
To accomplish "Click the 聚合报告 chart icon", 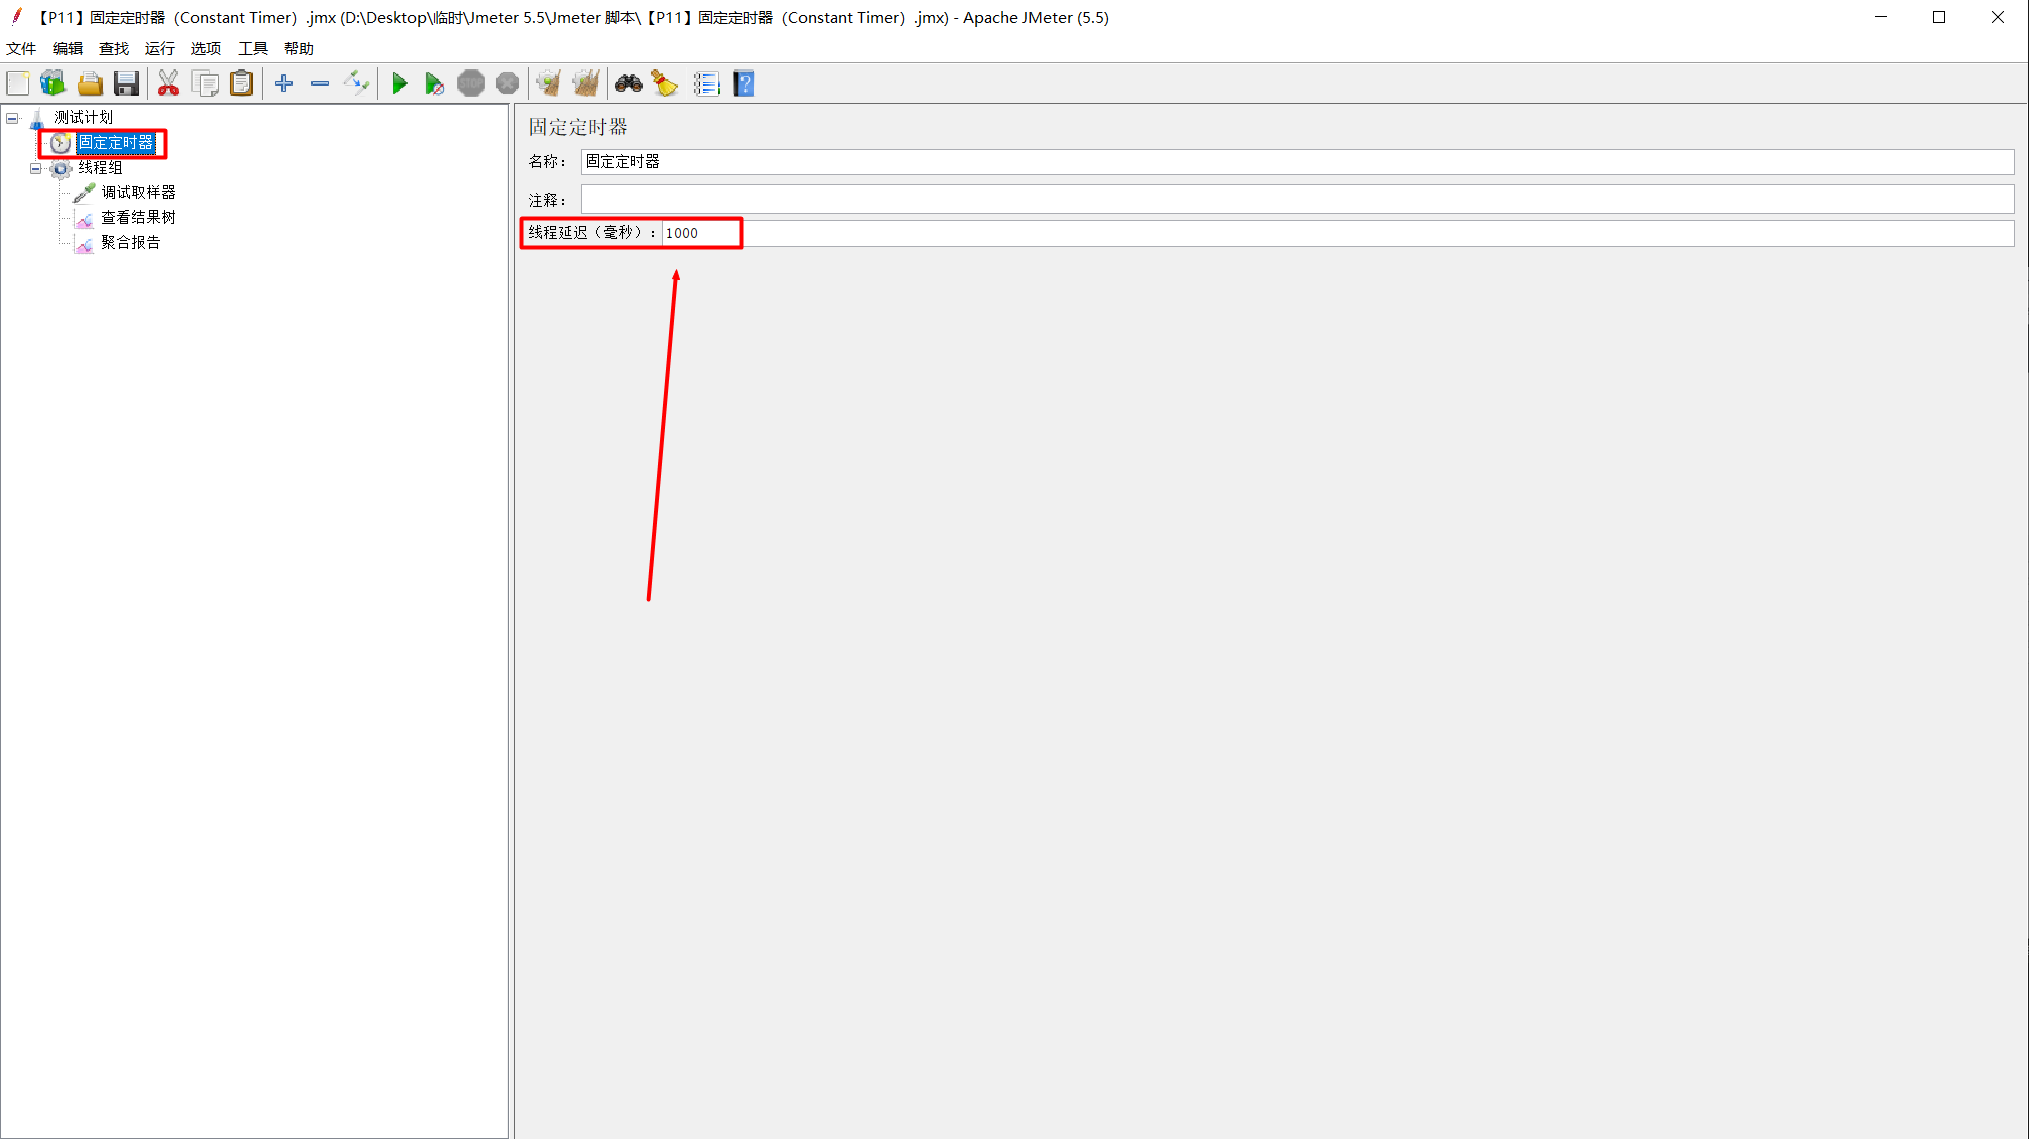I will (x=85, y=243).
